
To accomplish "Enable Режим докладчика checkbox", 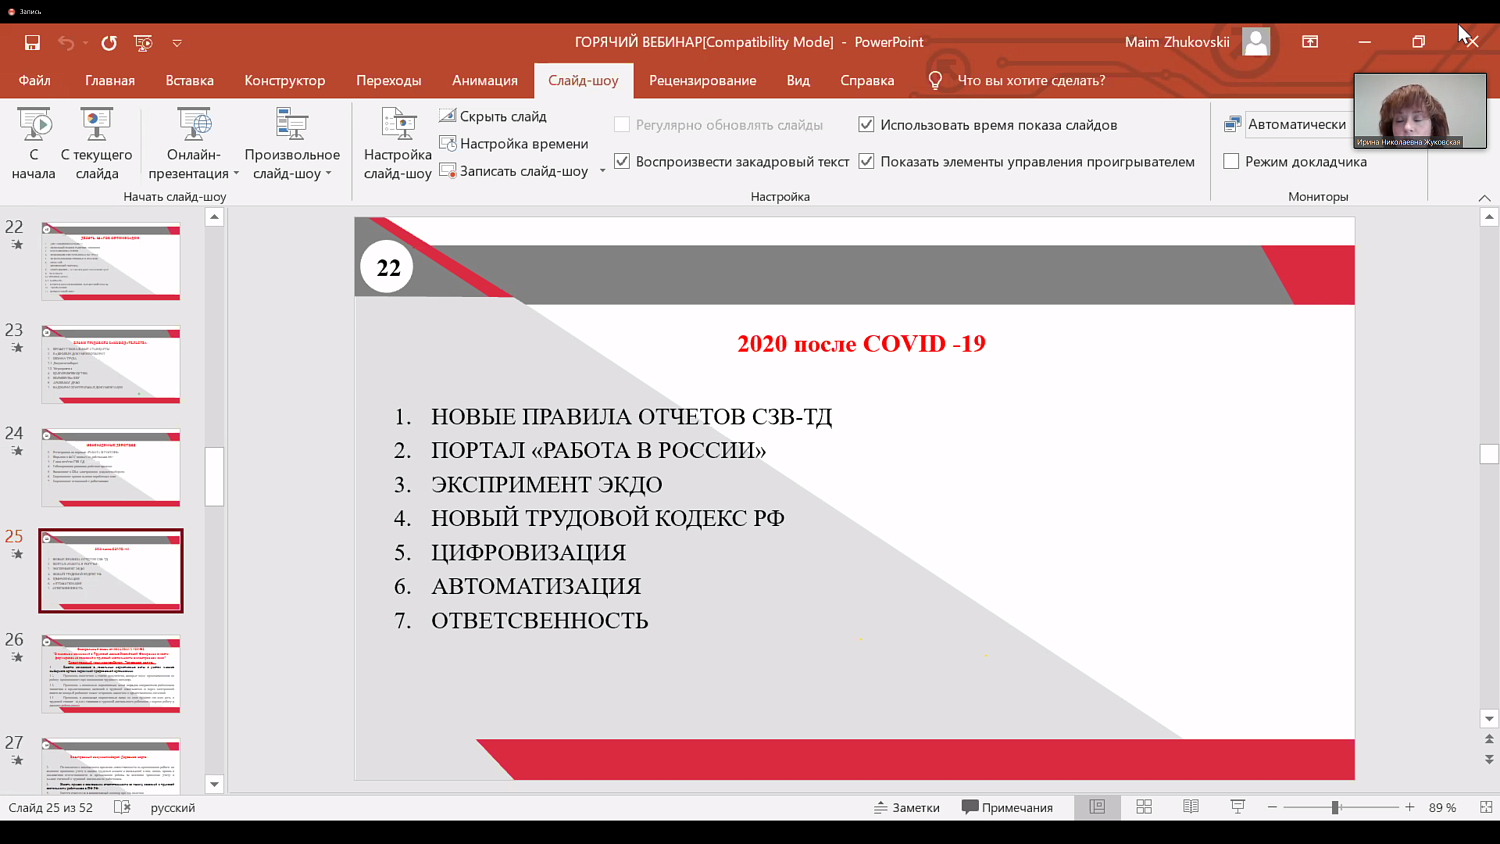I will (1231, 161).
